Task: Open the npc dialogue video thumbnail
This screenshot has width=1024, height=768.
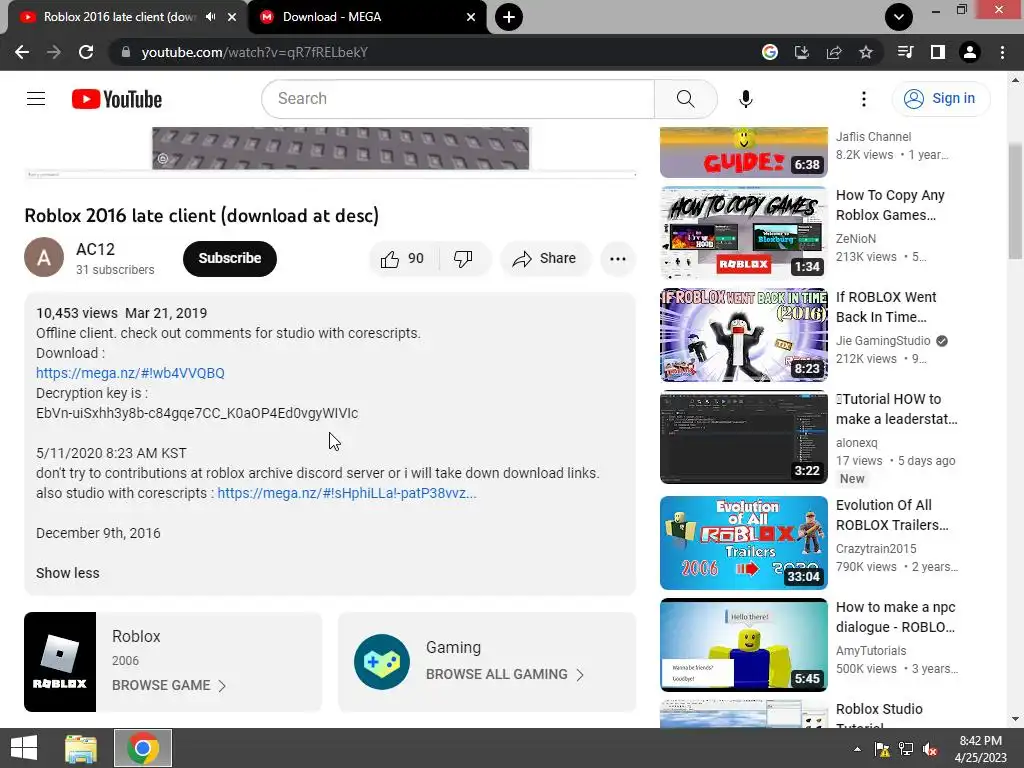Action: 743,645
